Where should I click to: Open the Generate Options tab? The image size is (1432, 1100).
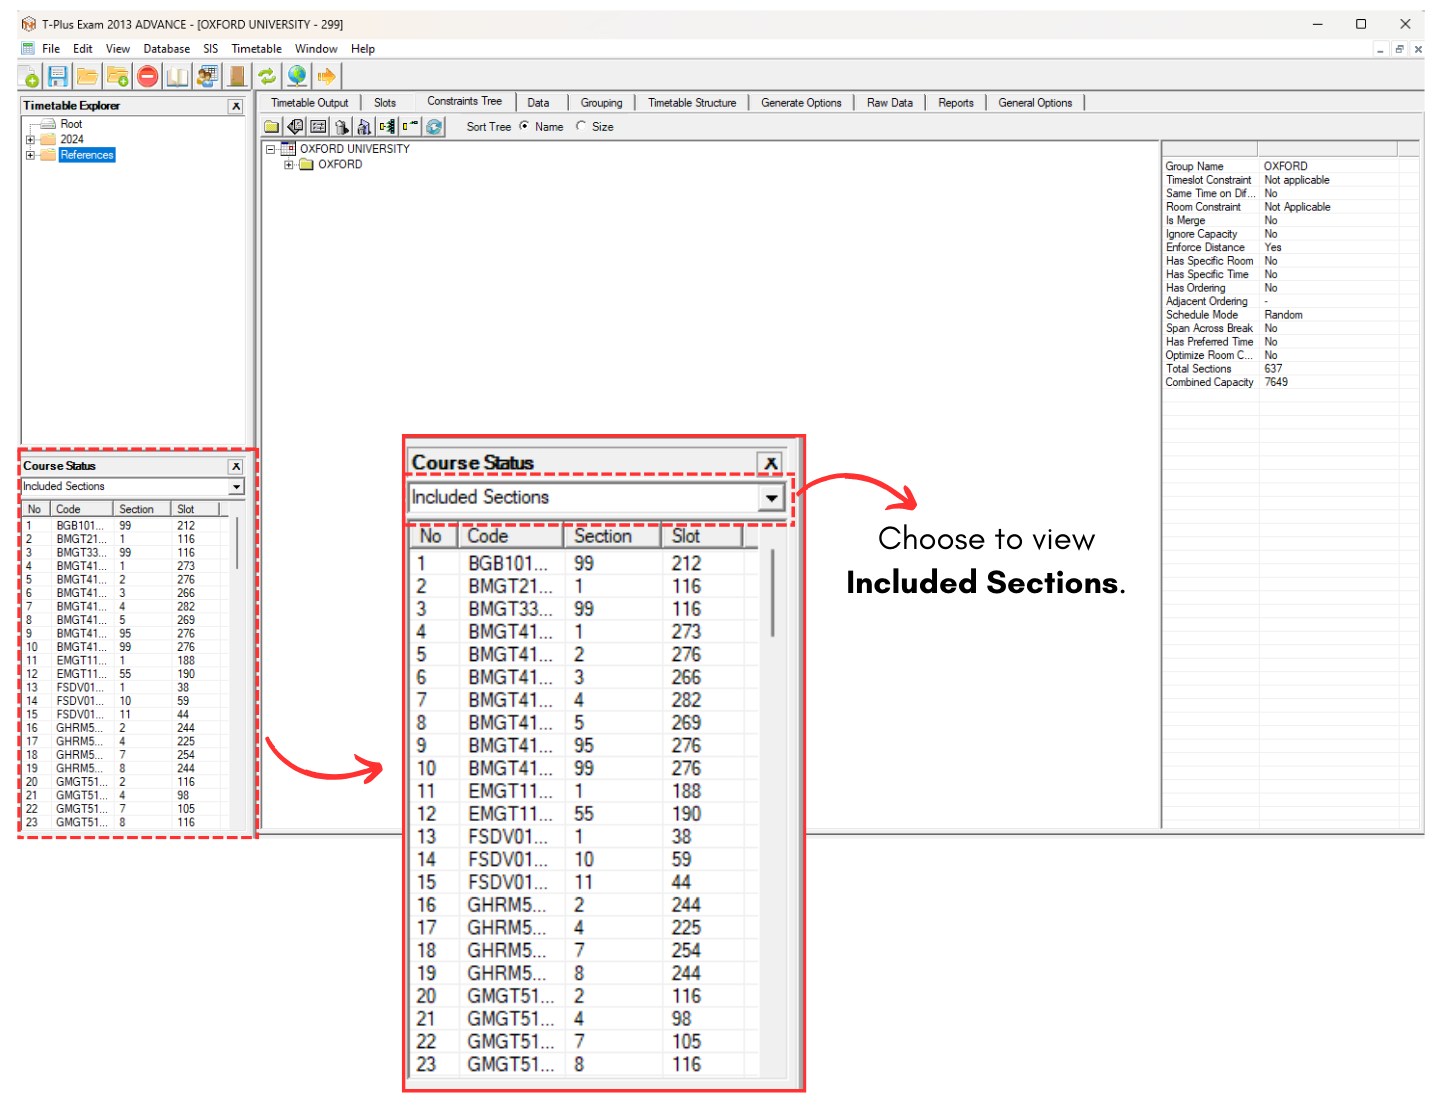800,103
